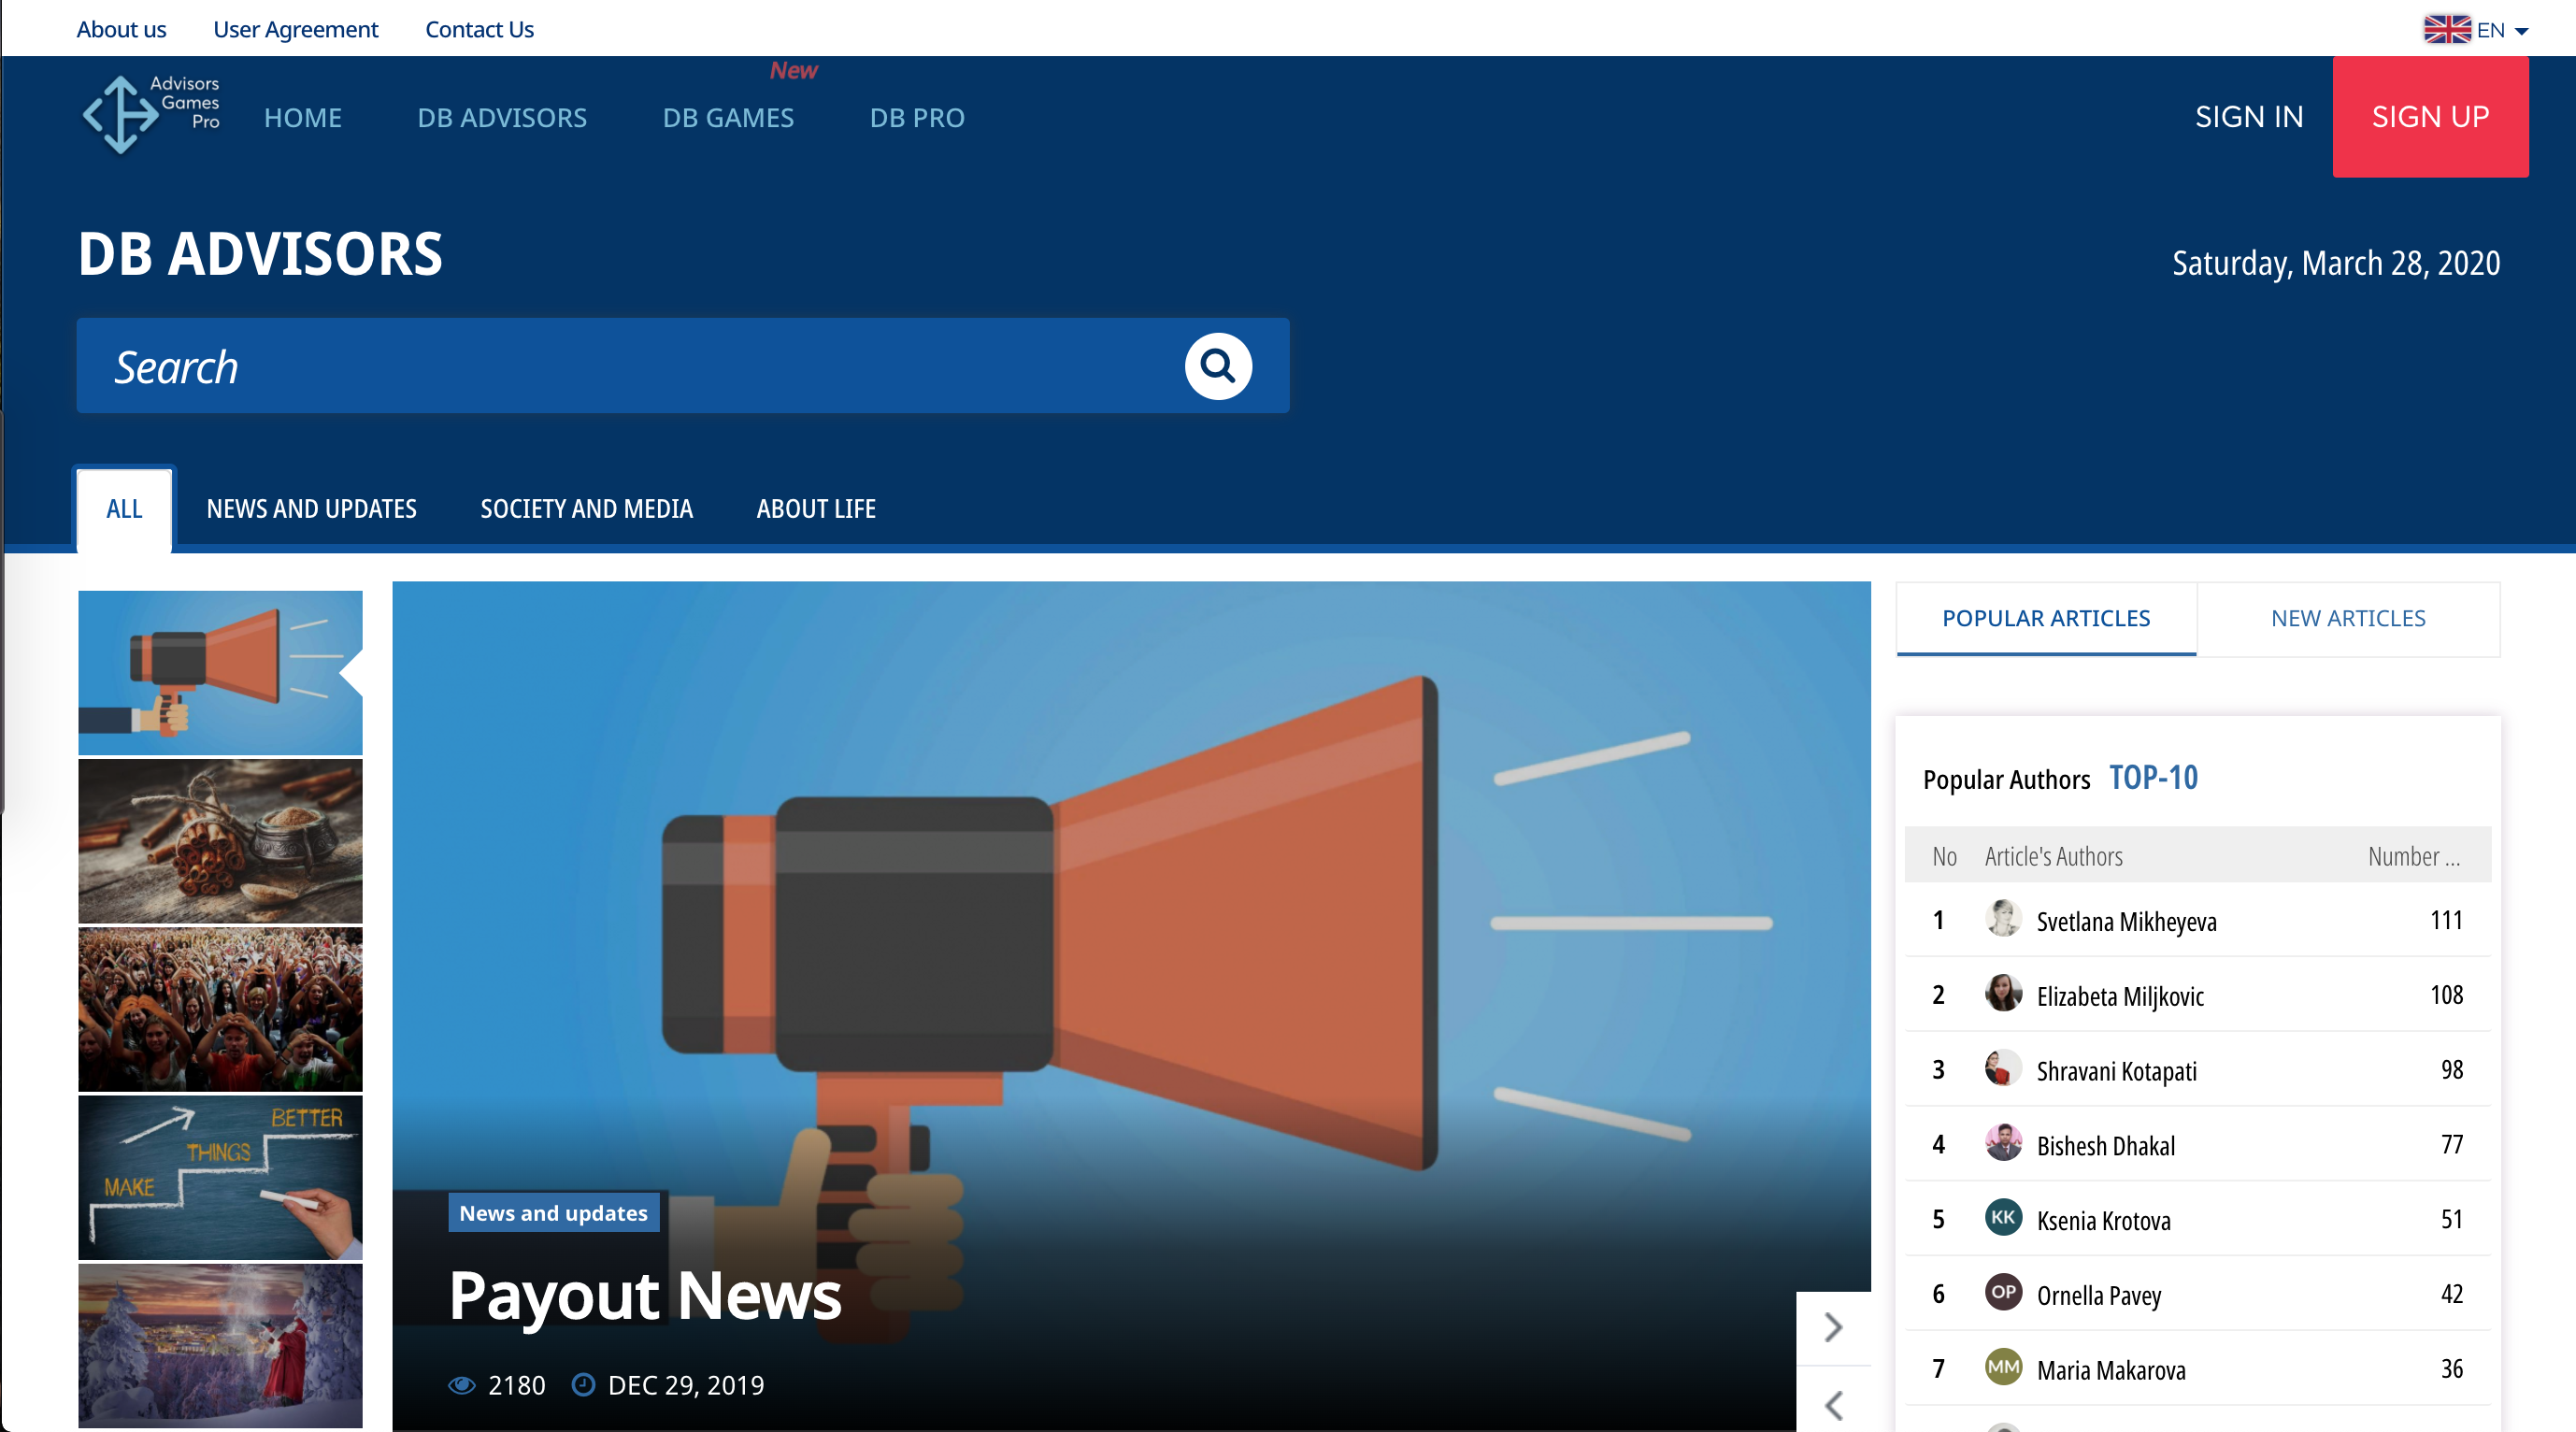Open DB PRO in main navigation
The image size is (2576, 1432).
[x=917, y=117]
